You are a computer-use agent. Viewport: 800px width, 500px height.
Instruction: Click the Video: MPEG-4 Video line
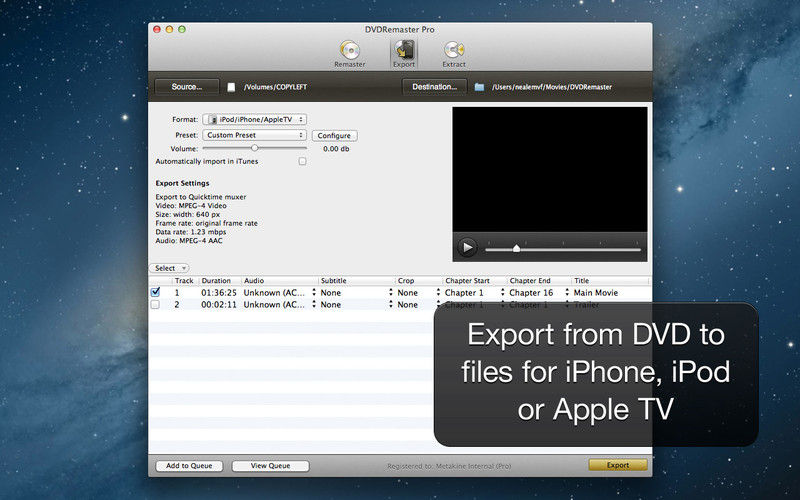(191, 206)
